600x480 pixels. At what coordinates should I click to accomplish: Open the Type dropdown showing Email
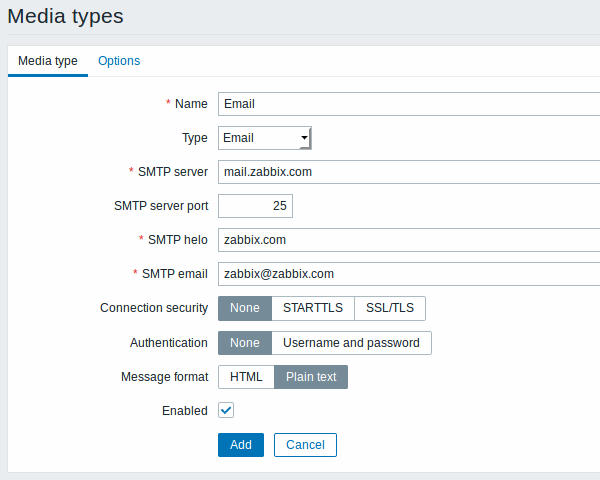click(x=265, y=138)
